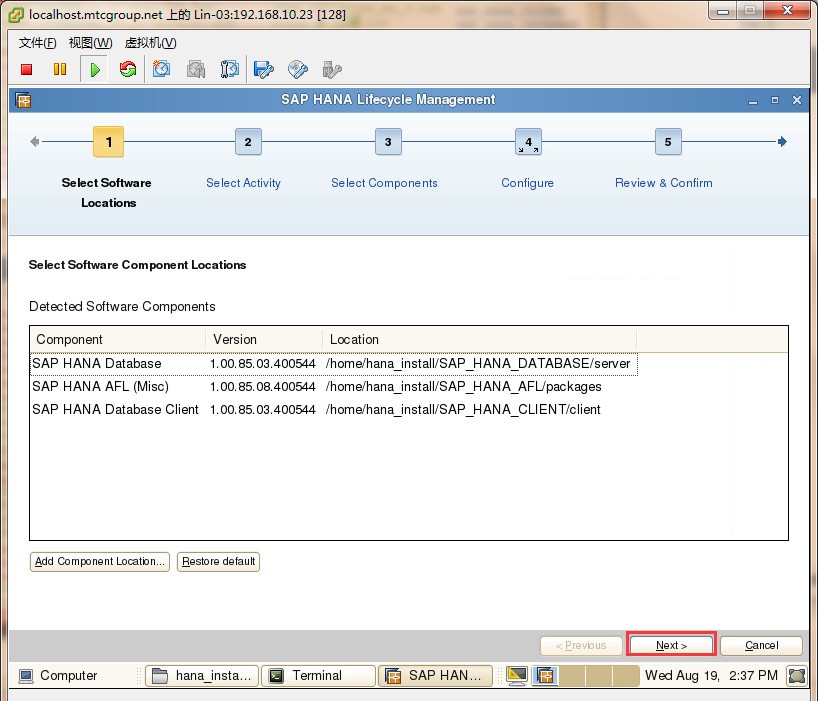Switch to Terminal in the taskbar
The width and height of the screenshot is (818, 701).
[317, 675]
